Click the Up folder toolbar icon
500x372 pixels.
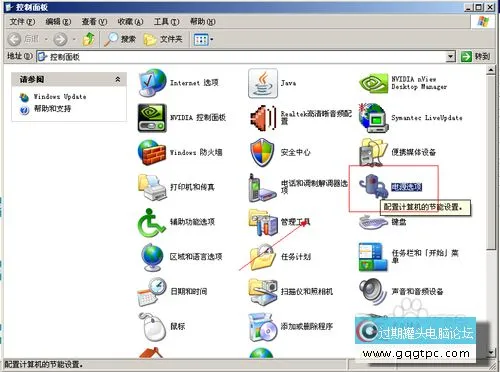tap(89, 39)
